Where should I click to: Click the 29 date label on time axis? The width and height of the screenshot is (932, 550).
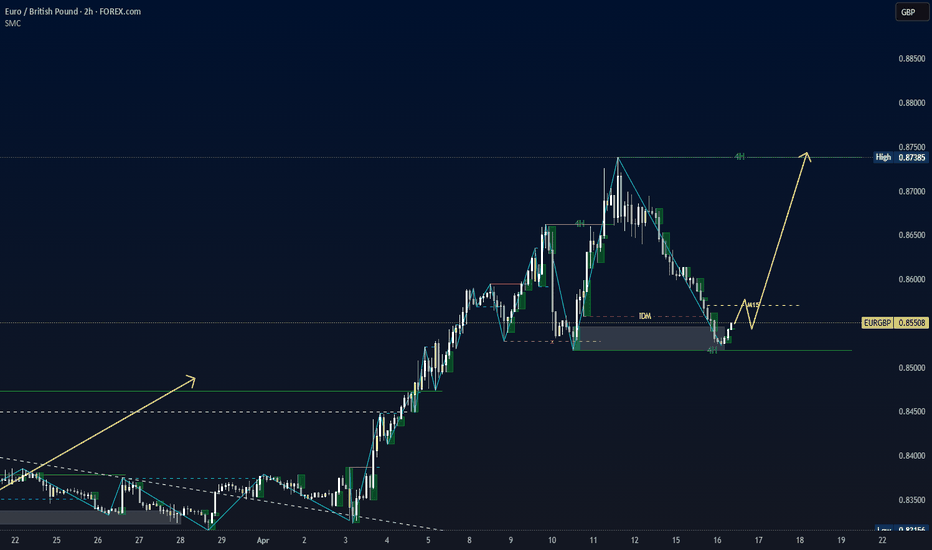tap(222, 540)
